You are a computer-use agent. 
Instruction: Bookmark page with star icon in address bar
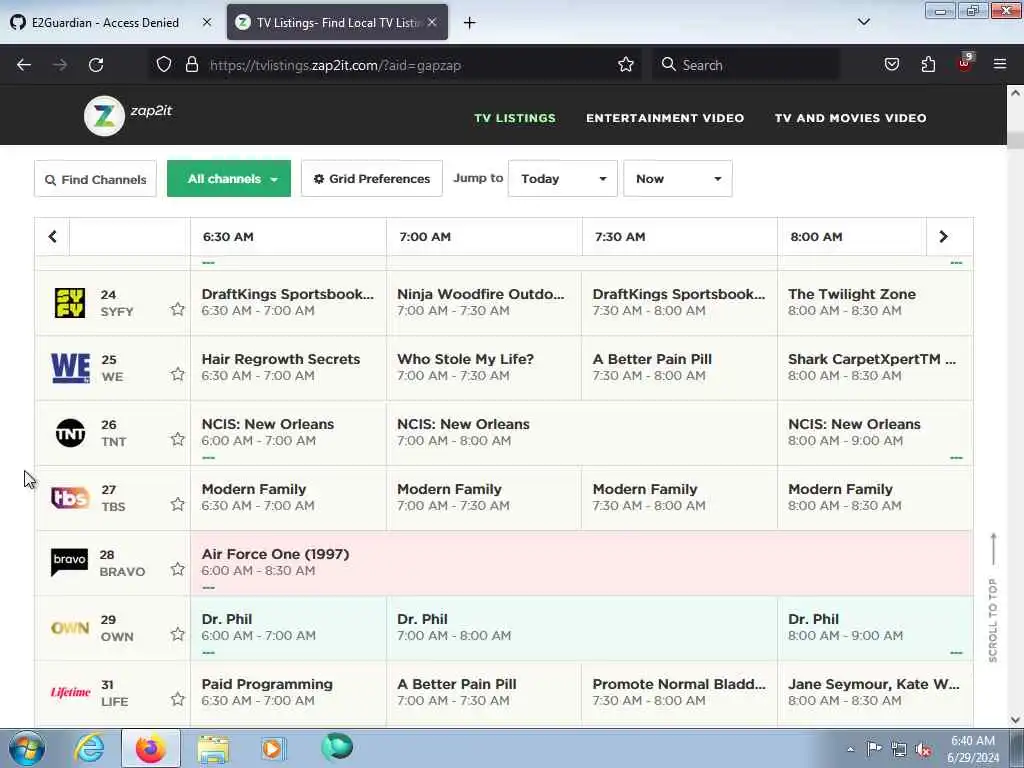pos(626,65)
